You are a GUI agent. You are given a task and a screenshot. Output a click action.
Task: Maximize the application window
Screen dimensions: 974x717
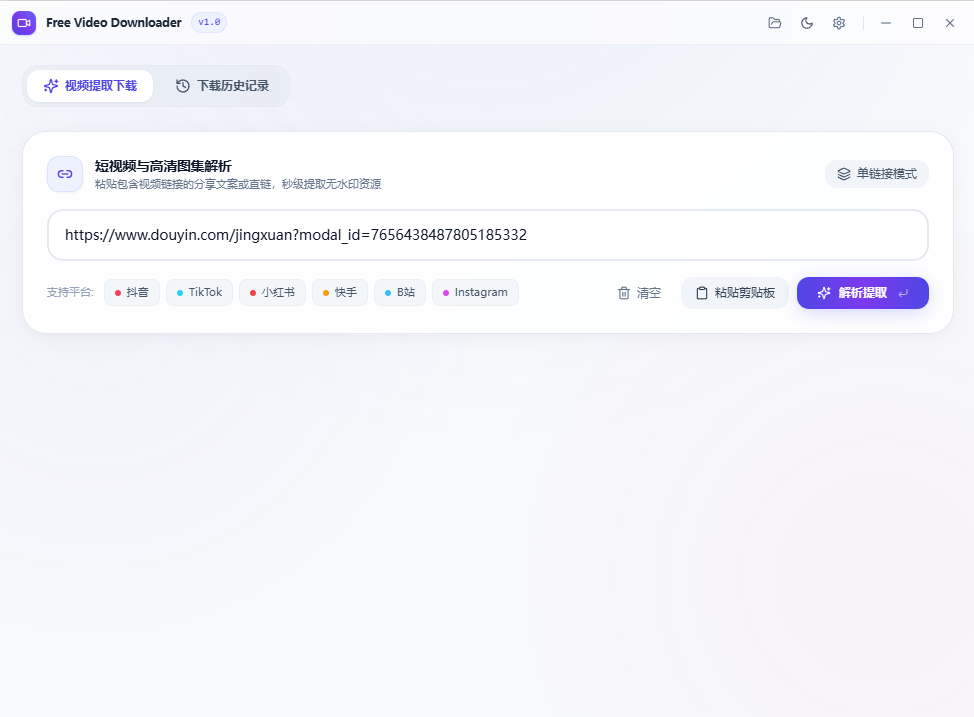[917, 23]
